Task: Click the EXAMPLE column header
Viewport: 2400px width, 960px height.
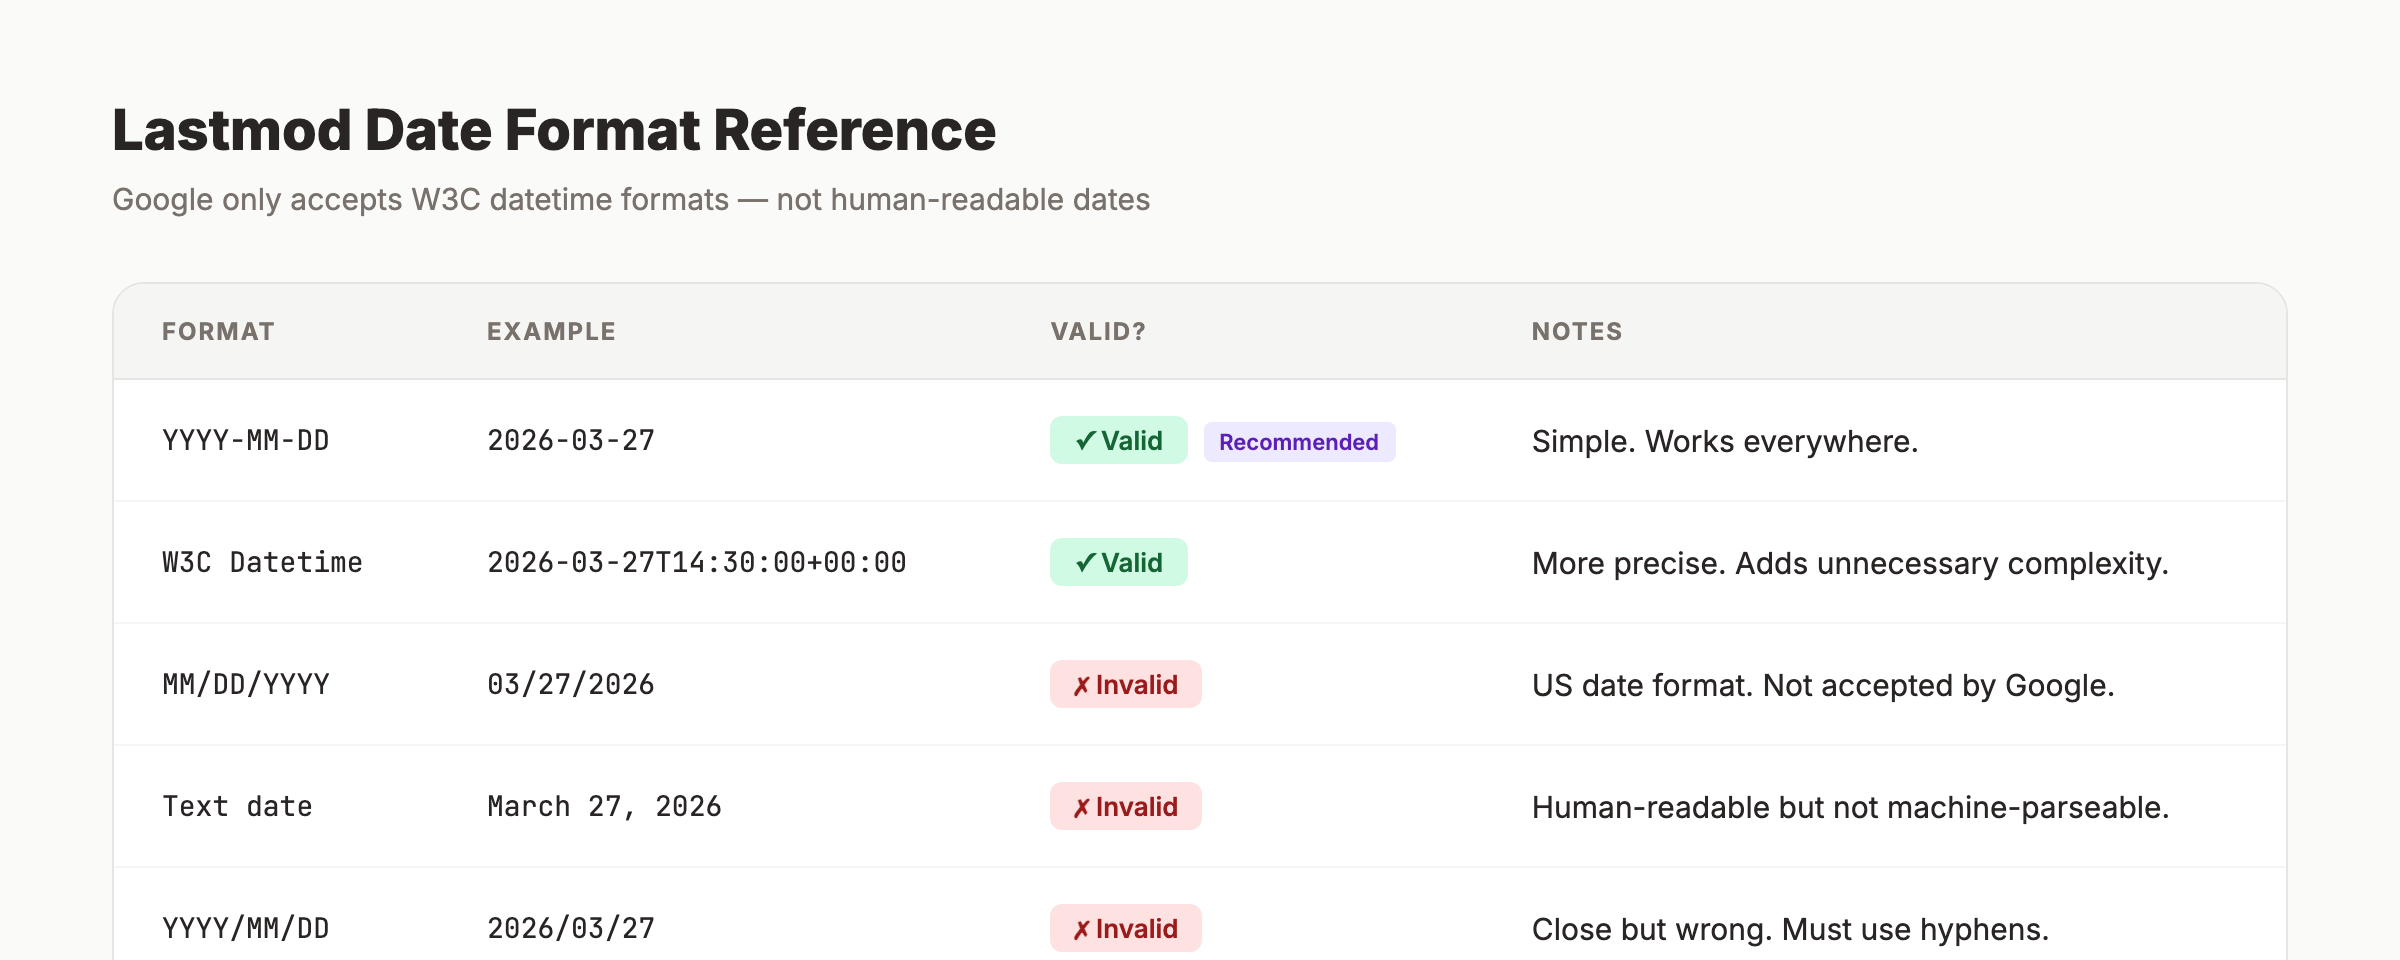Action: [551, 331]
